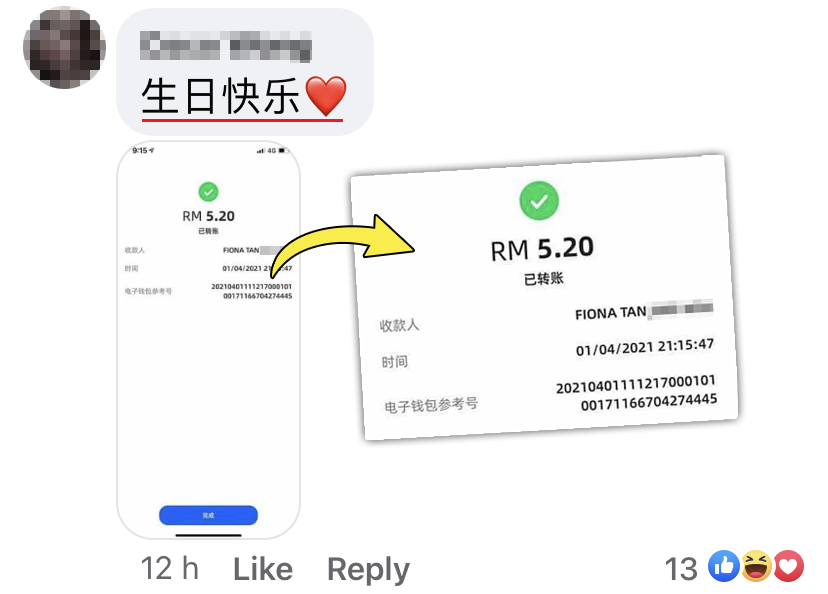Click the laughing face reaction icon
This screenshot has width=828, height=594.
pyautogui.click(x=756, y=566)
